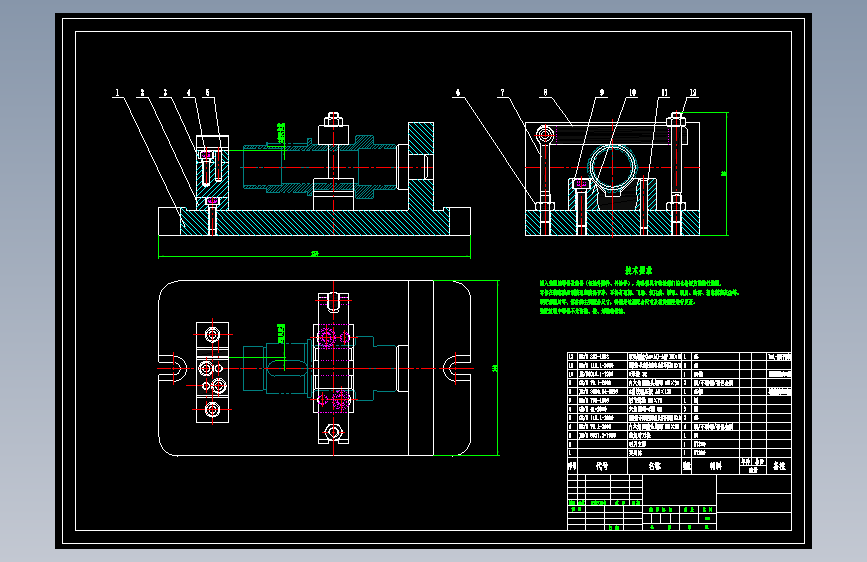Select the 代号 column header in parts list
This screenshot has height=562, width=867.
(602, 466)
